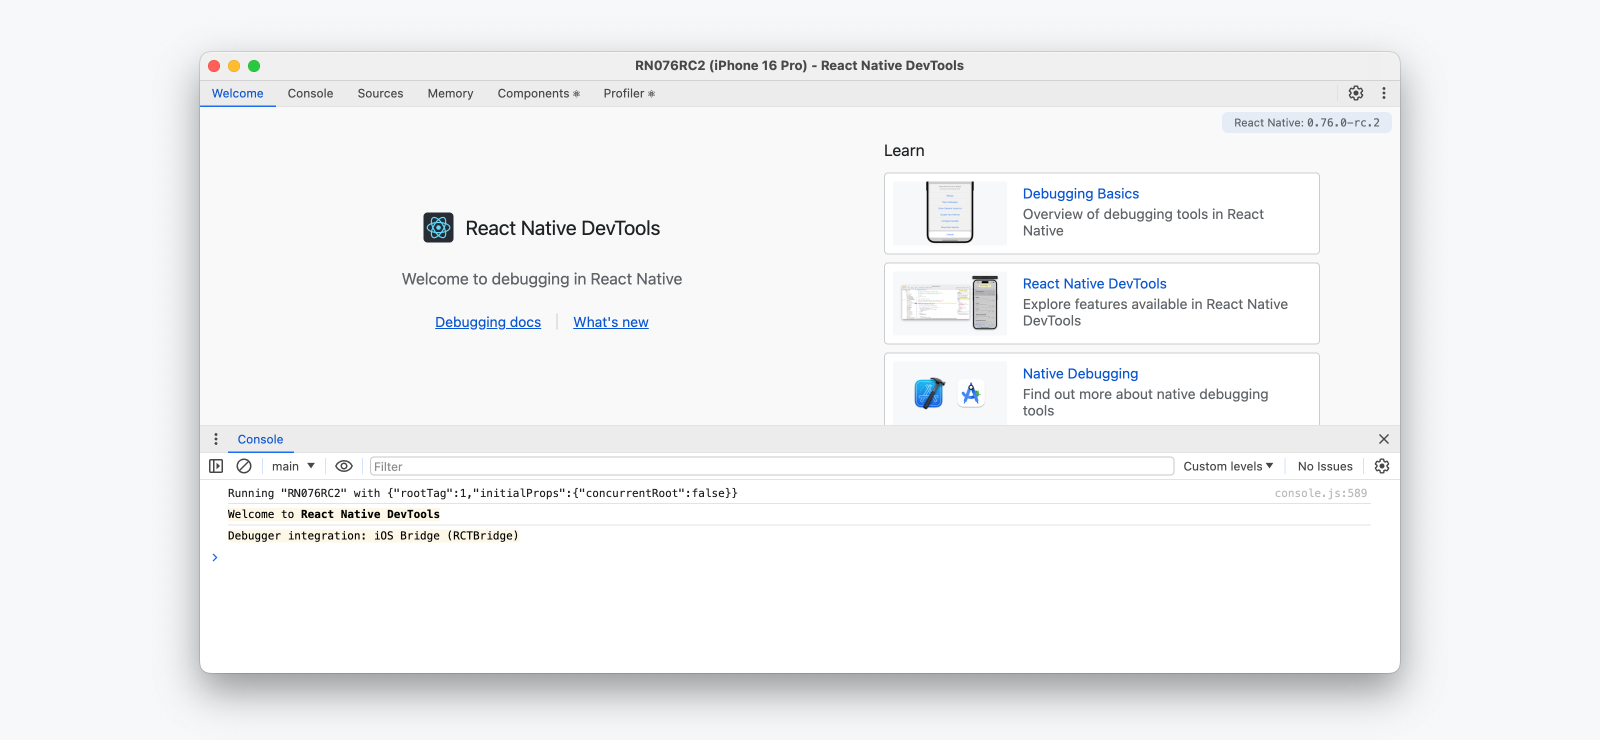Open the What's new link
Screen dimensions: 1600x740
tap(611, 322)
